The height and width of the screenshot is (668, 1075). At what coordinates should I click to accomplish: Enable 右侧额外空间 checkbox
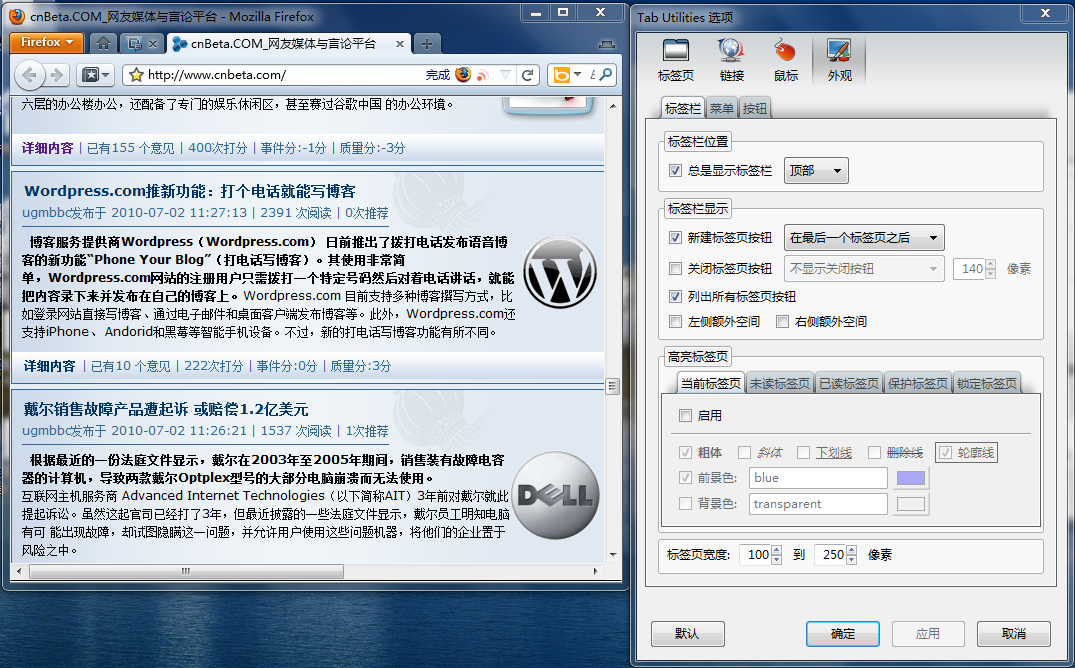pos(782,322)
